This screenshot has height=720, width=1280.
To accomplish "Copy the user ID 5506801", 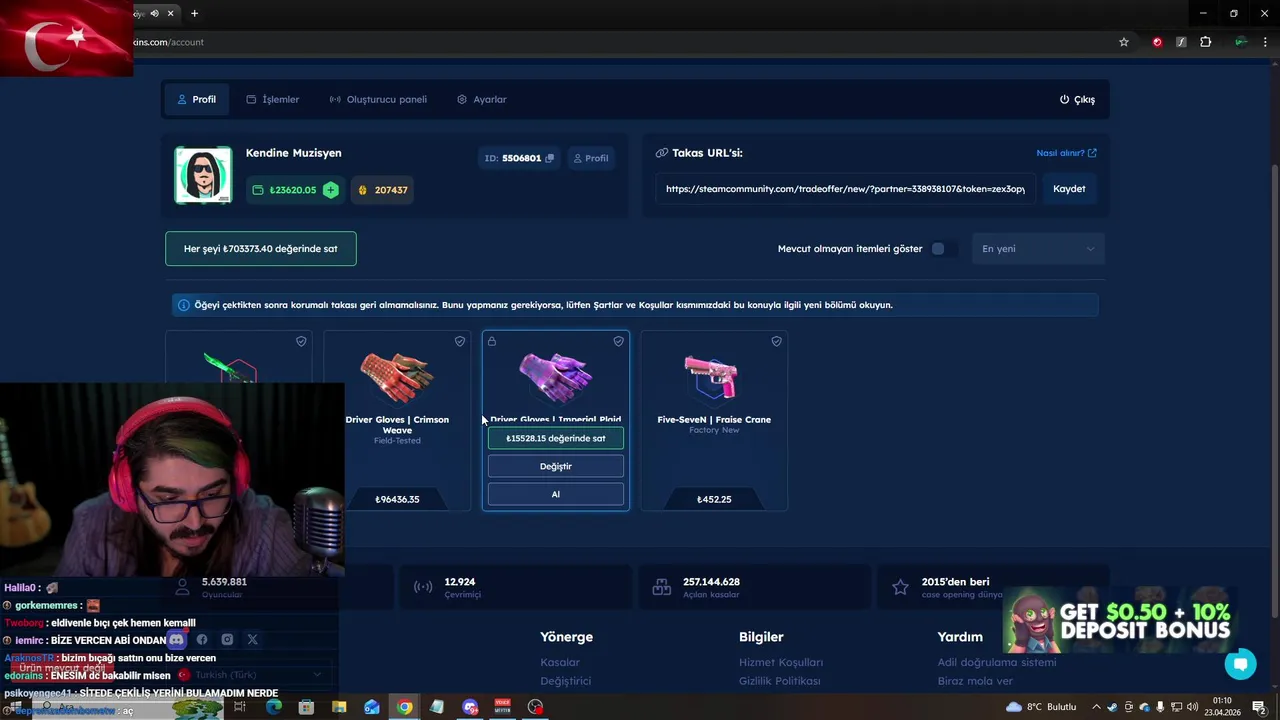I will point(549,158).
